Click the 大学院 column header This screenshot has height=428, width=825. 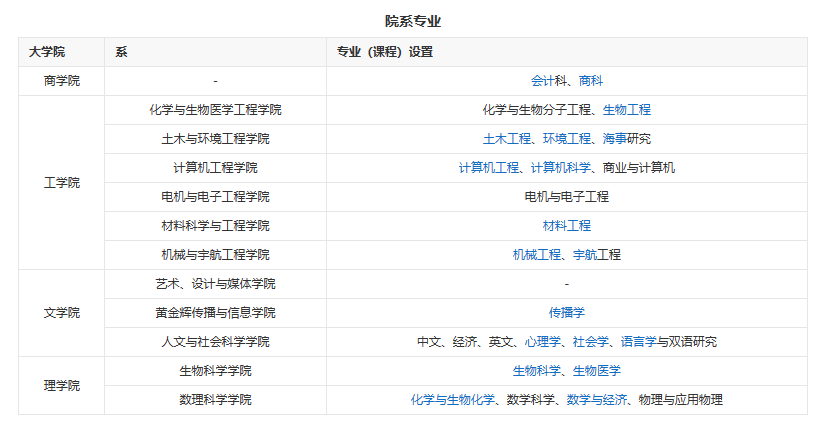(x=47, y=52)
